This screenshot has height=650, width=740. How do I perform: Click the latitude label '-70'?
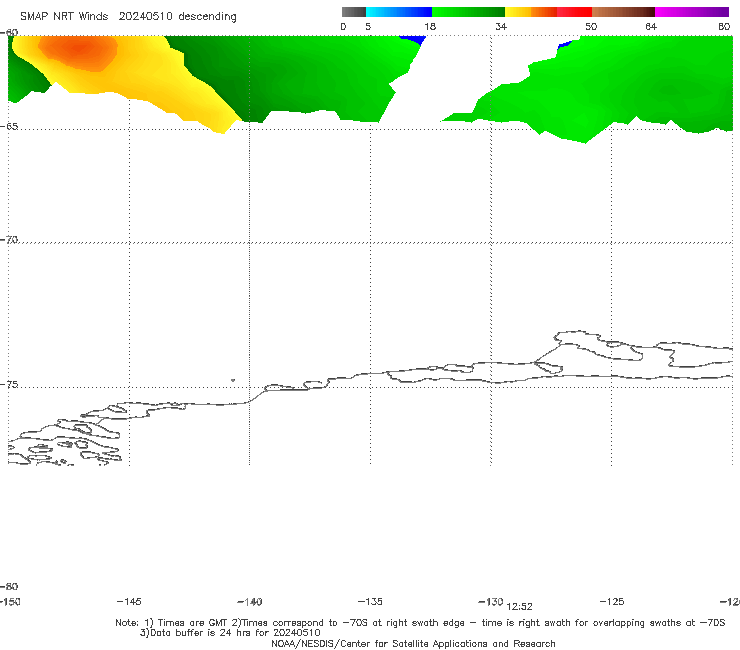tap(9, 240)
